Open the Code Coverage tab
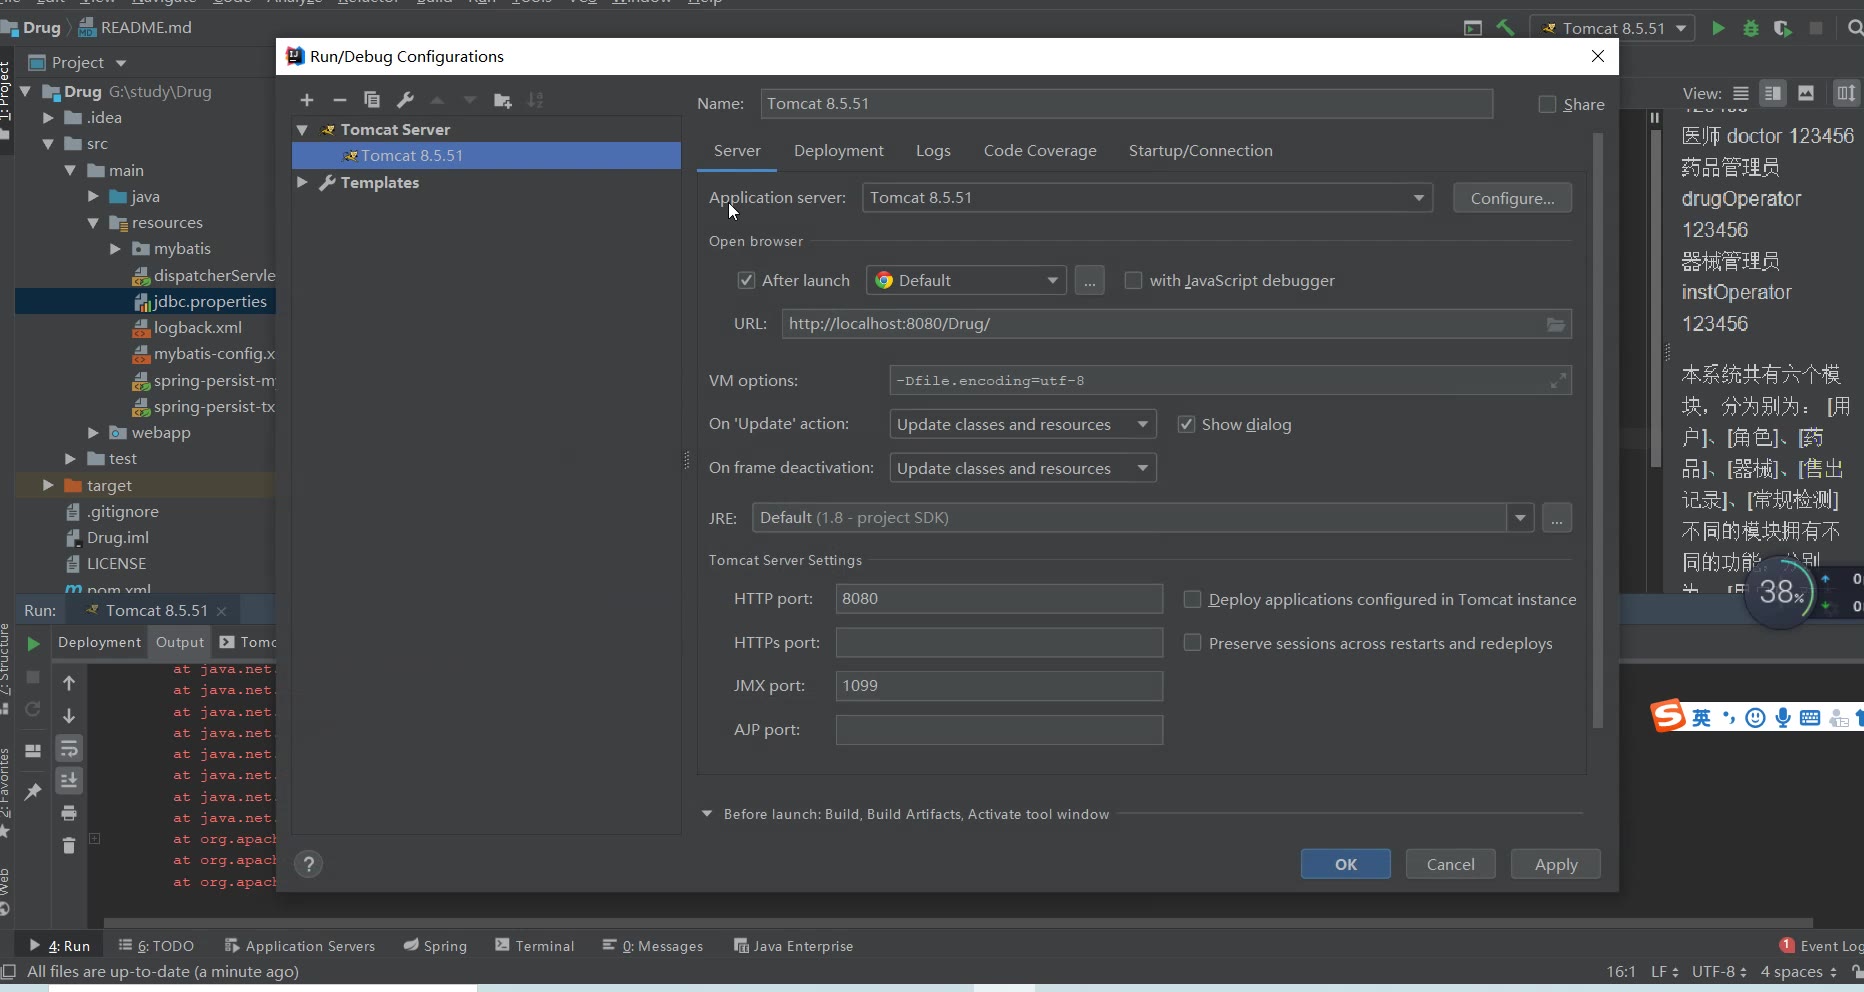Image resolution: width=1864 pixels, height=992 pixels. click(x=1040, y=151)
